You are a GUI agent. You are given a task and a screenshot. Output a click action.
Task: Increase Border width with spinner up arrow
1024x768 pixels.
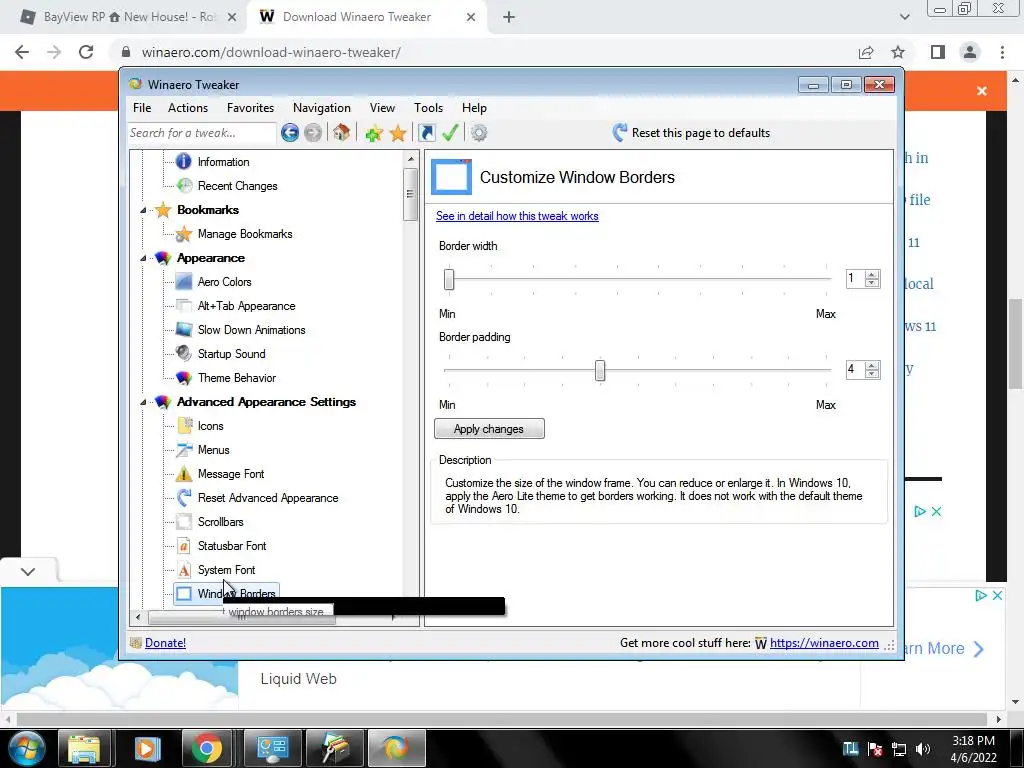click(872, 274)
